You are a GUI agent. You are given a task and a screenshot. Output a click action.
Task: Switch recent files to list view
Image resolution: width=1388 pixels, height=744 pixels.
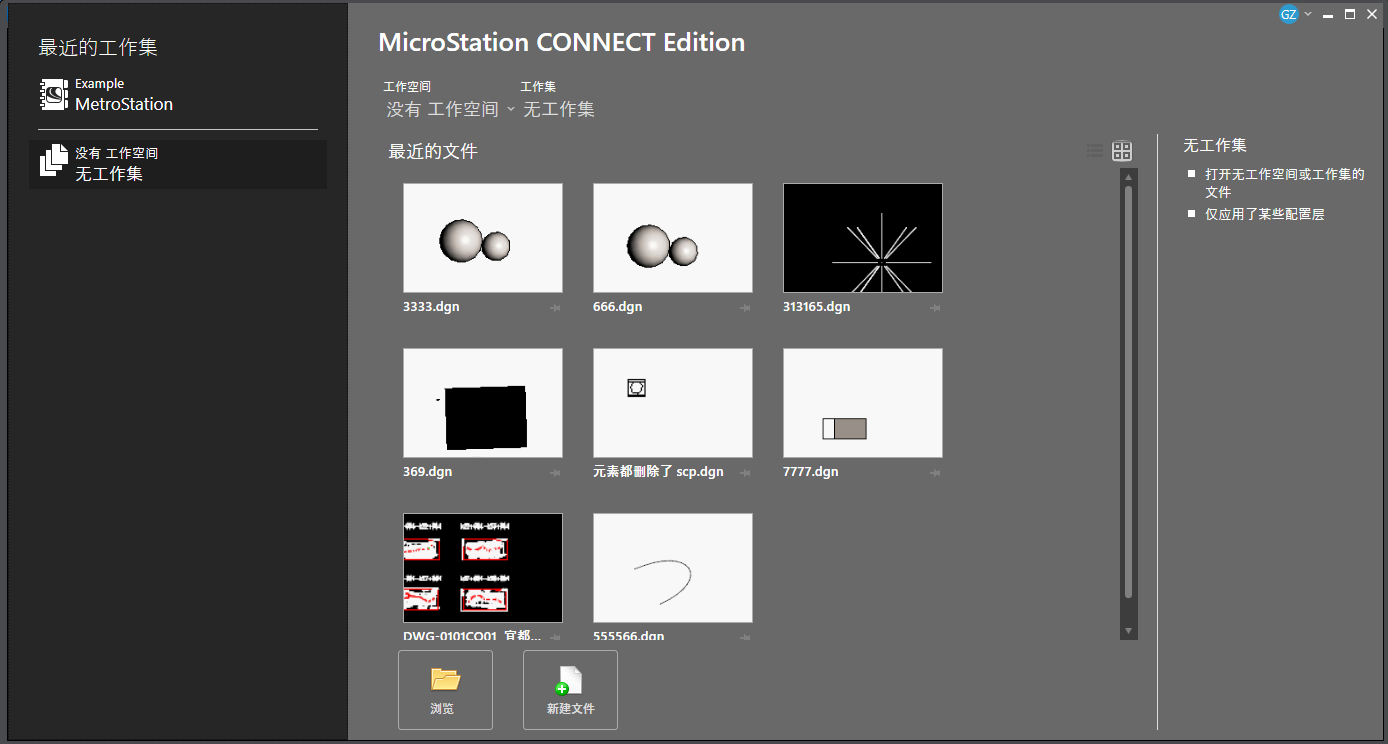pos(1095,151)
